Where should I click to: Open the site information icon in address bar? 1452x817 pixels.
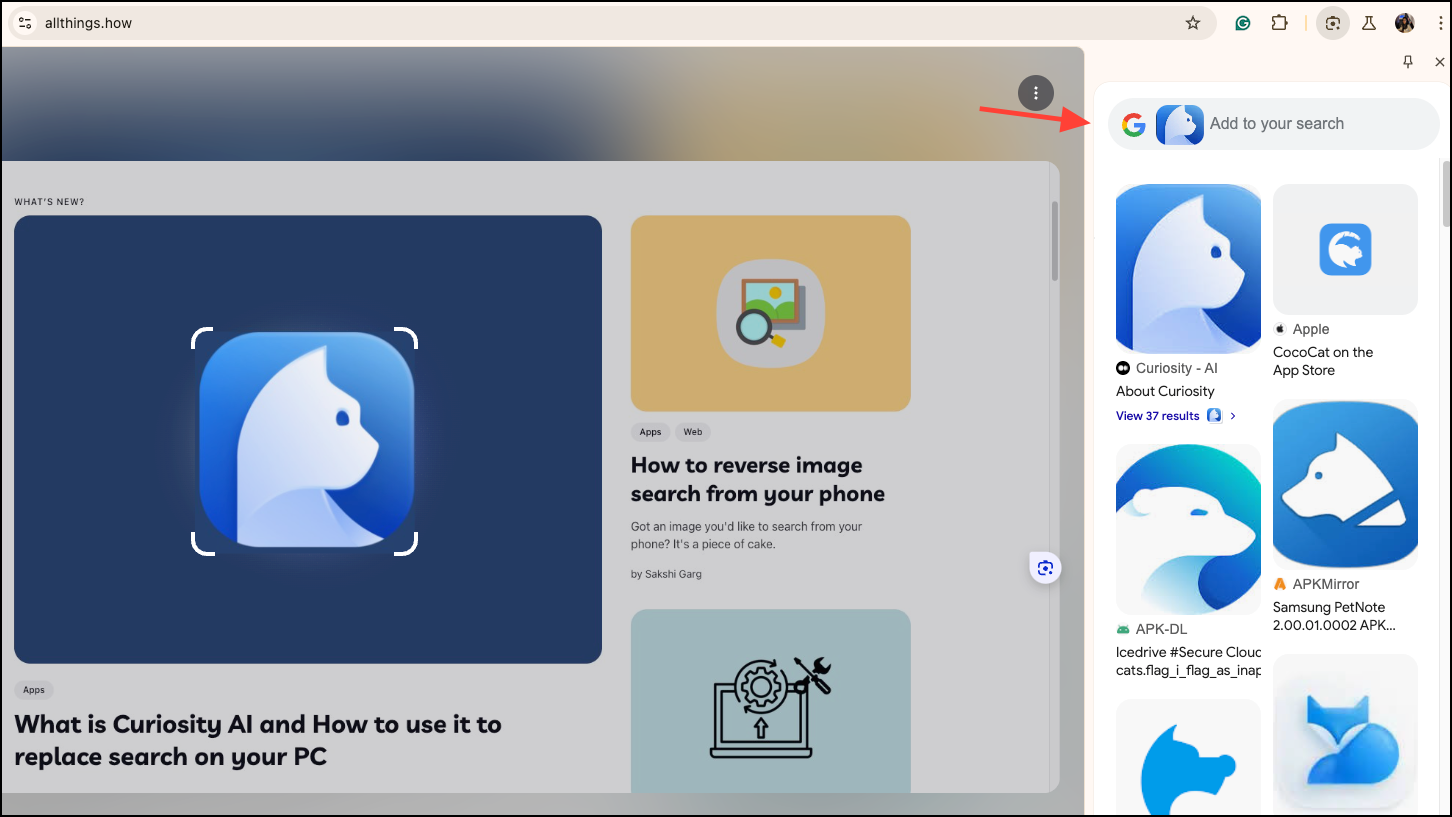(25, 23)
